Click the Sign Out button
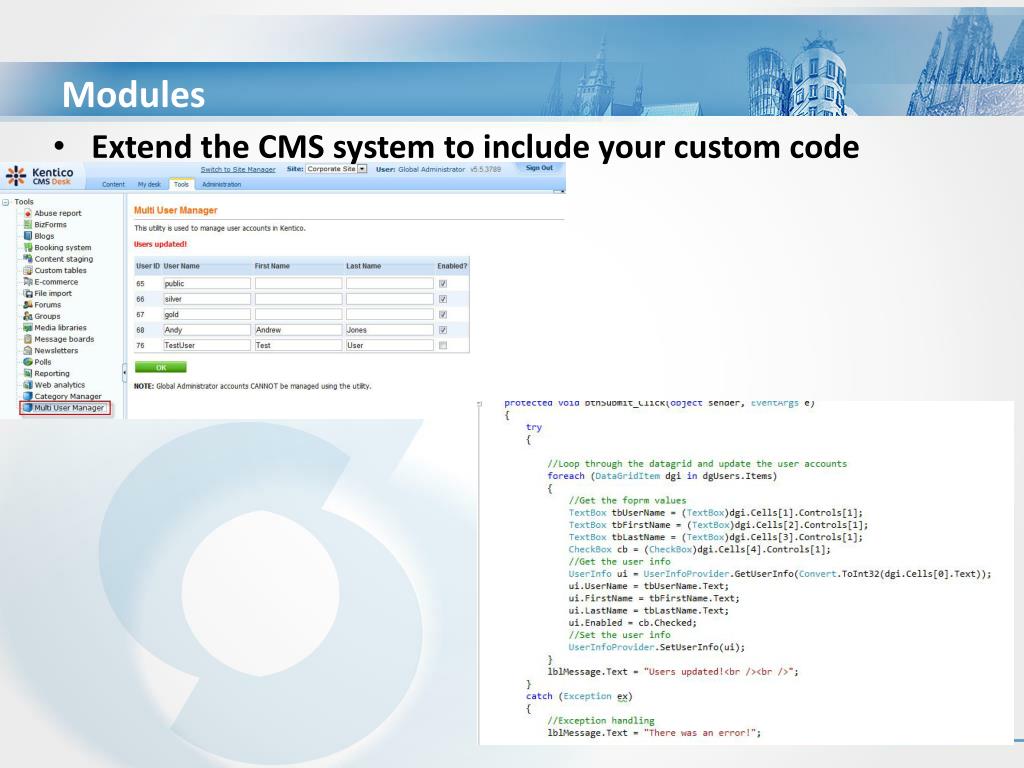 click(x=539, y=168)
